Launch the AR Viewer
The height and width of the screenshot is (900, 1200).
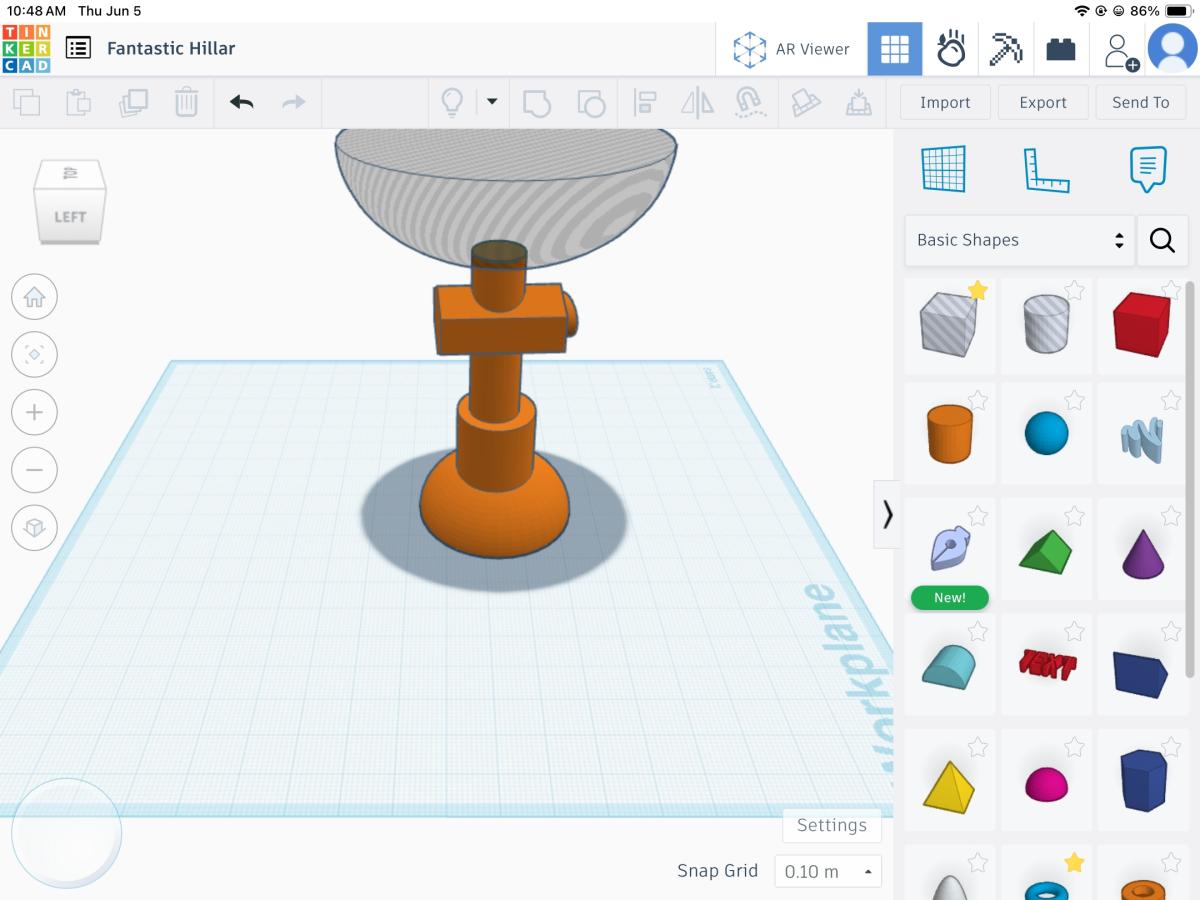[791, 49]
